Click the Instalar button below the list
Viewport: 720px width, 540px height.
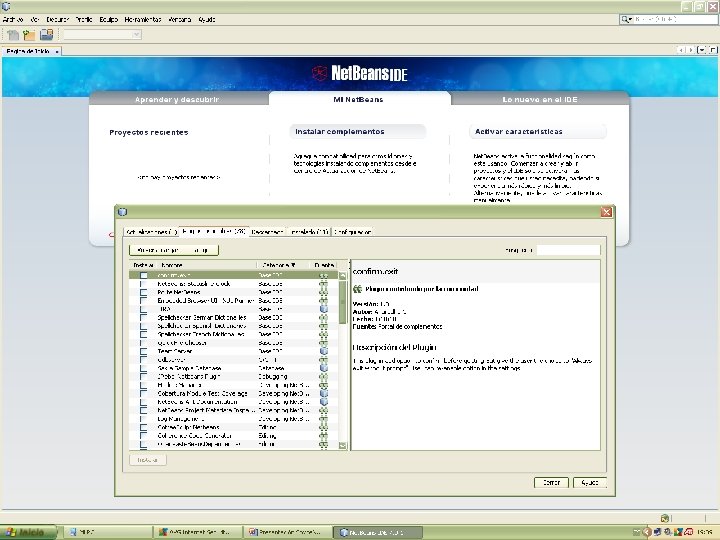pyautogui.click(x=147, y=460)
